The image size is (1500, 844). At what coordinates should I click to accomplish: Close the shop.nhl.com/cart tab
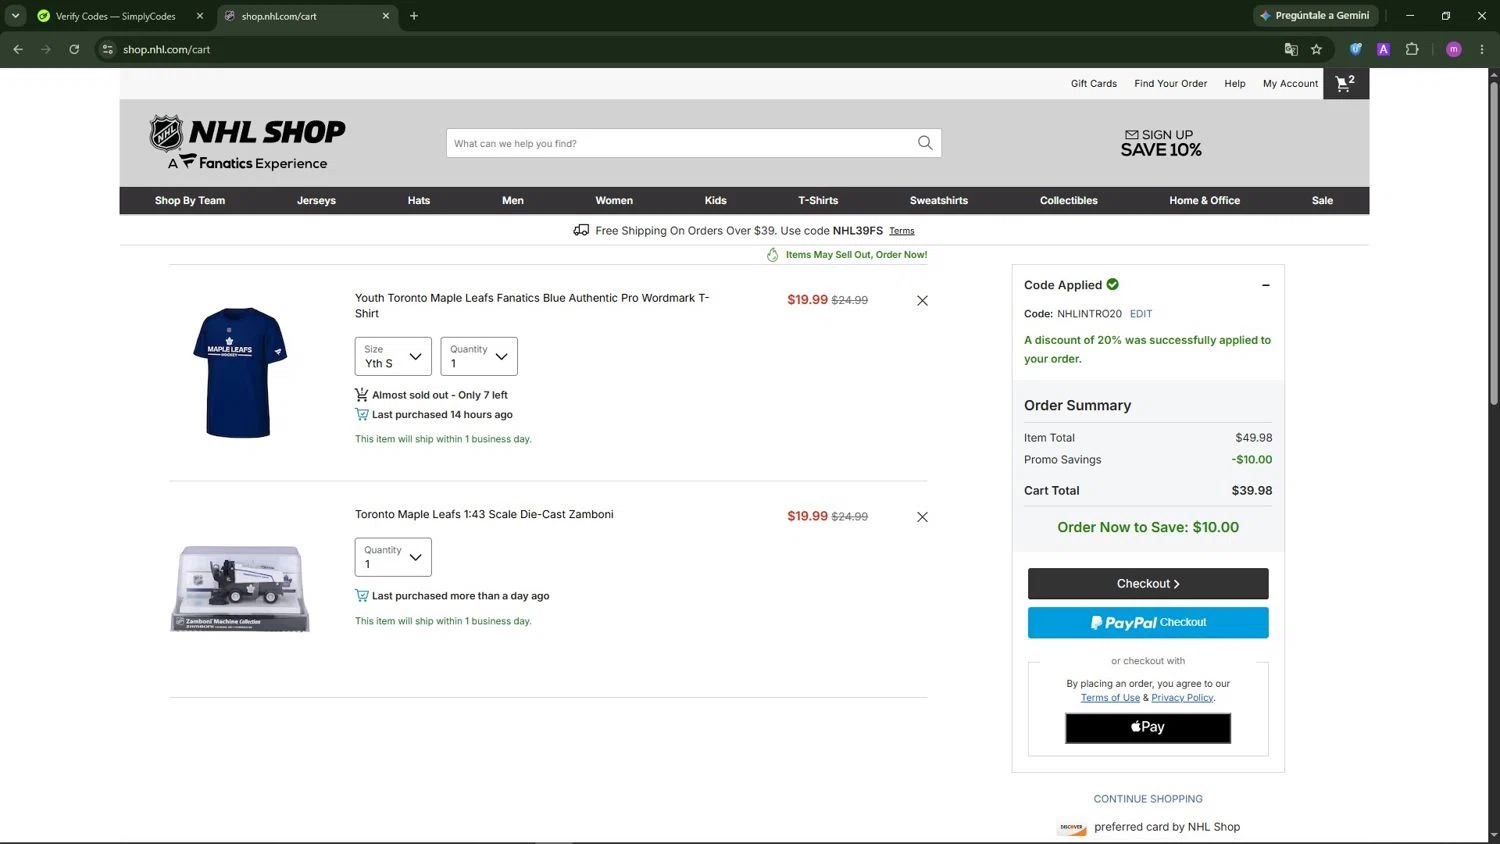(x=386, y=16)
